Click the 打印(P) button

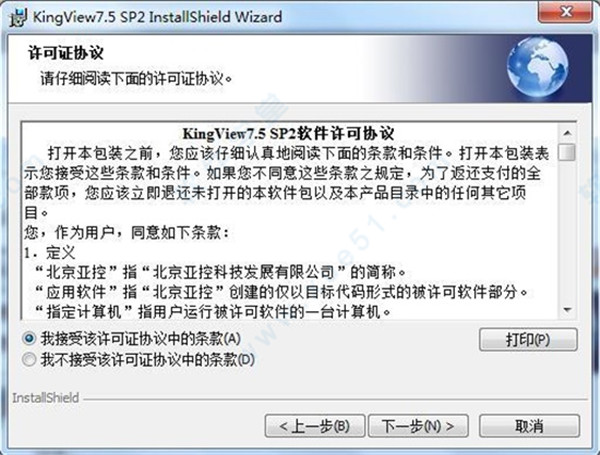pos(528,339)
